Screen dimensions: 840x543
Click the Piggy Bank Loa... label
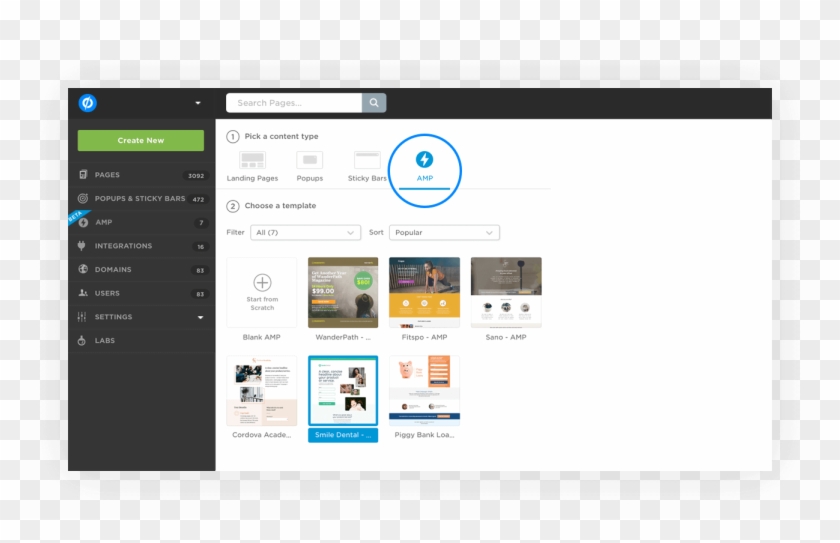coord(424,435)
